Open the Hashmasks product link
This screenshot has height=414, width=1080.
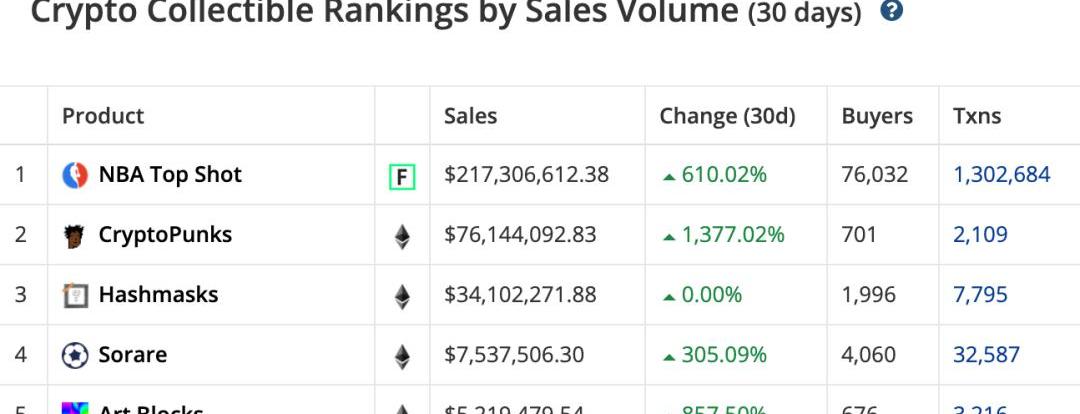(x=158, y=295)
